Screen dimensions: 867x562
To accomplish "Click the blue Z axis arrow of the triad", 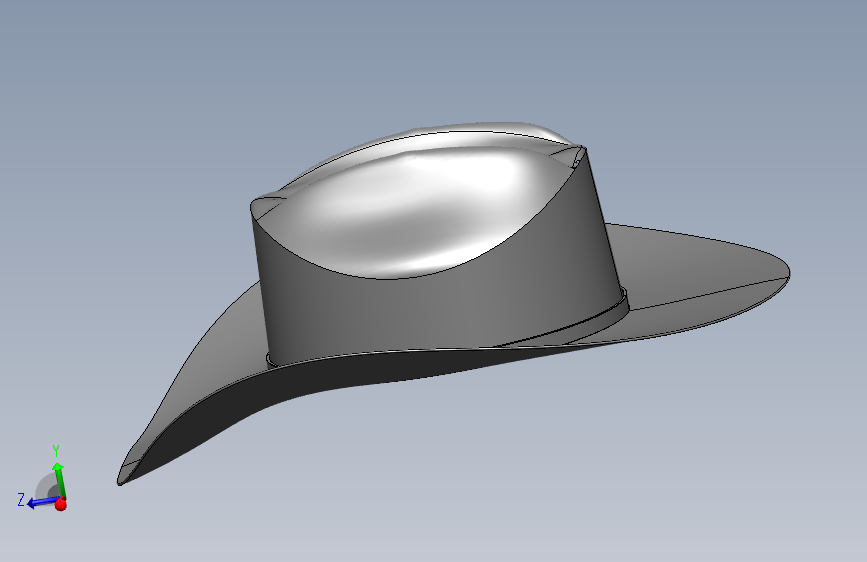I will [42, 502].
